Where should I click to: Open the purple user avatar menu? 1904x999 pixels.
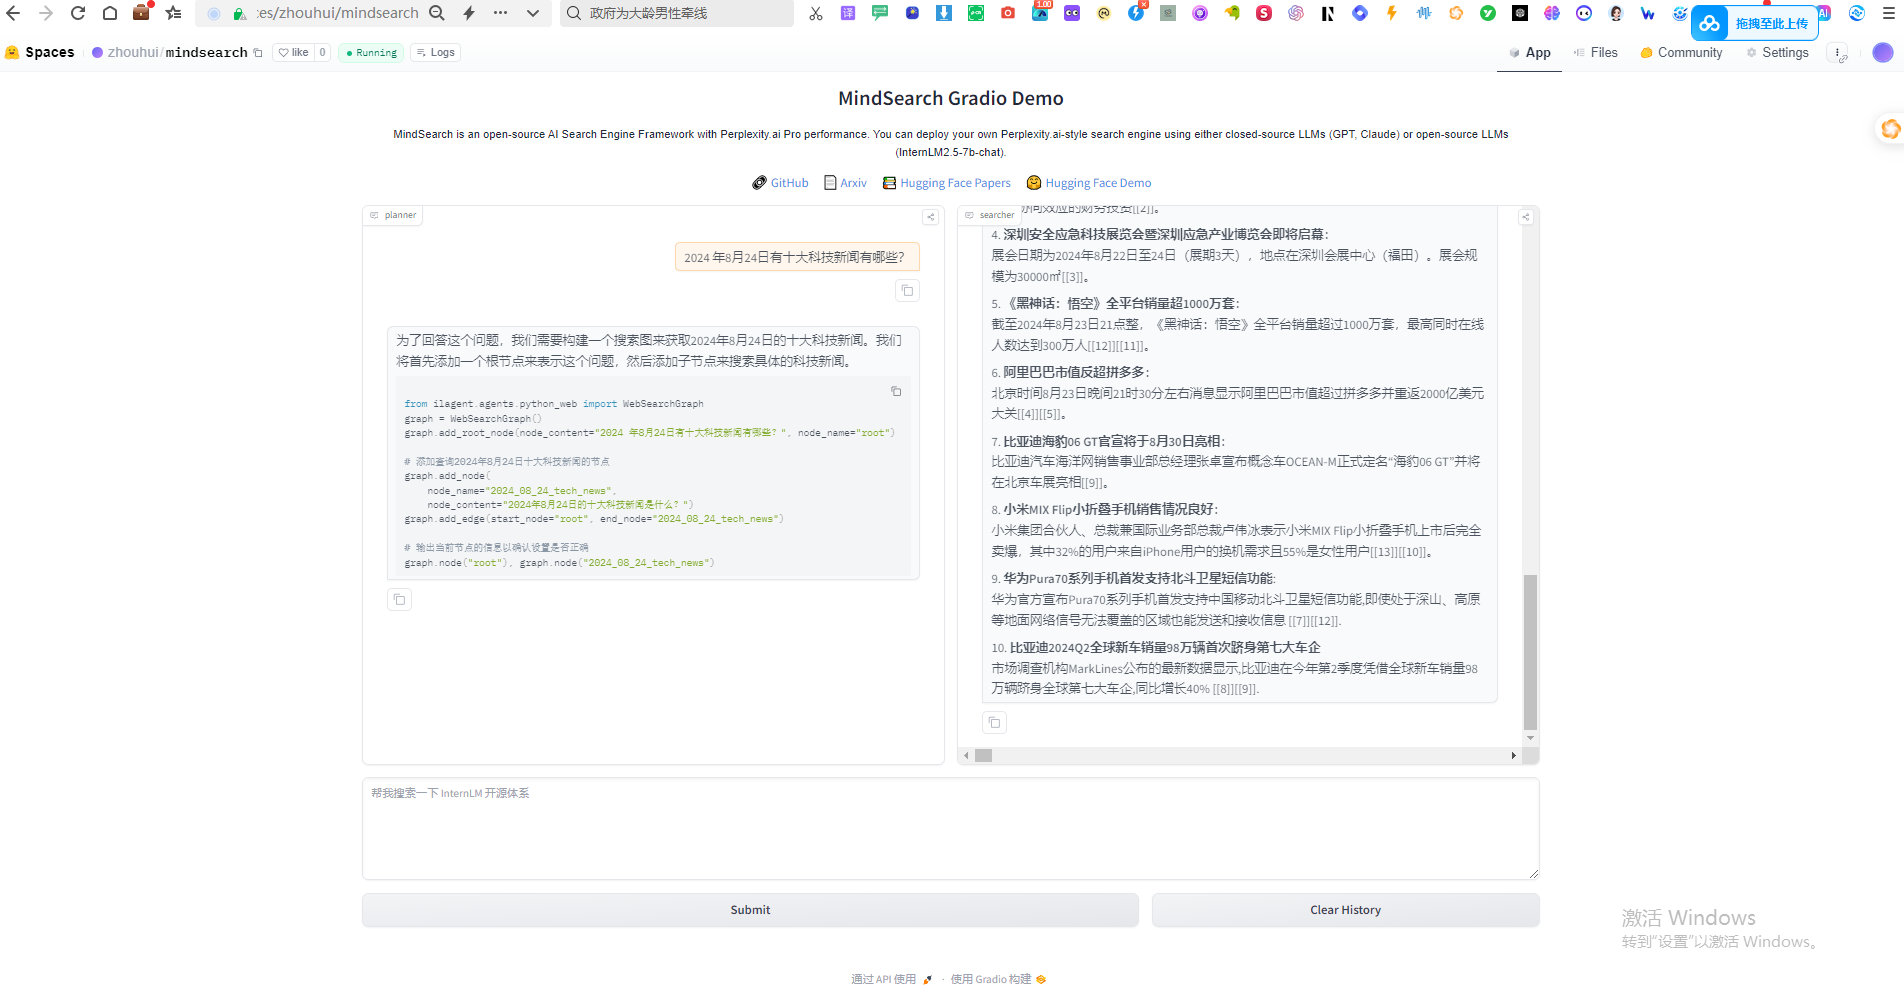point(1882,52)
